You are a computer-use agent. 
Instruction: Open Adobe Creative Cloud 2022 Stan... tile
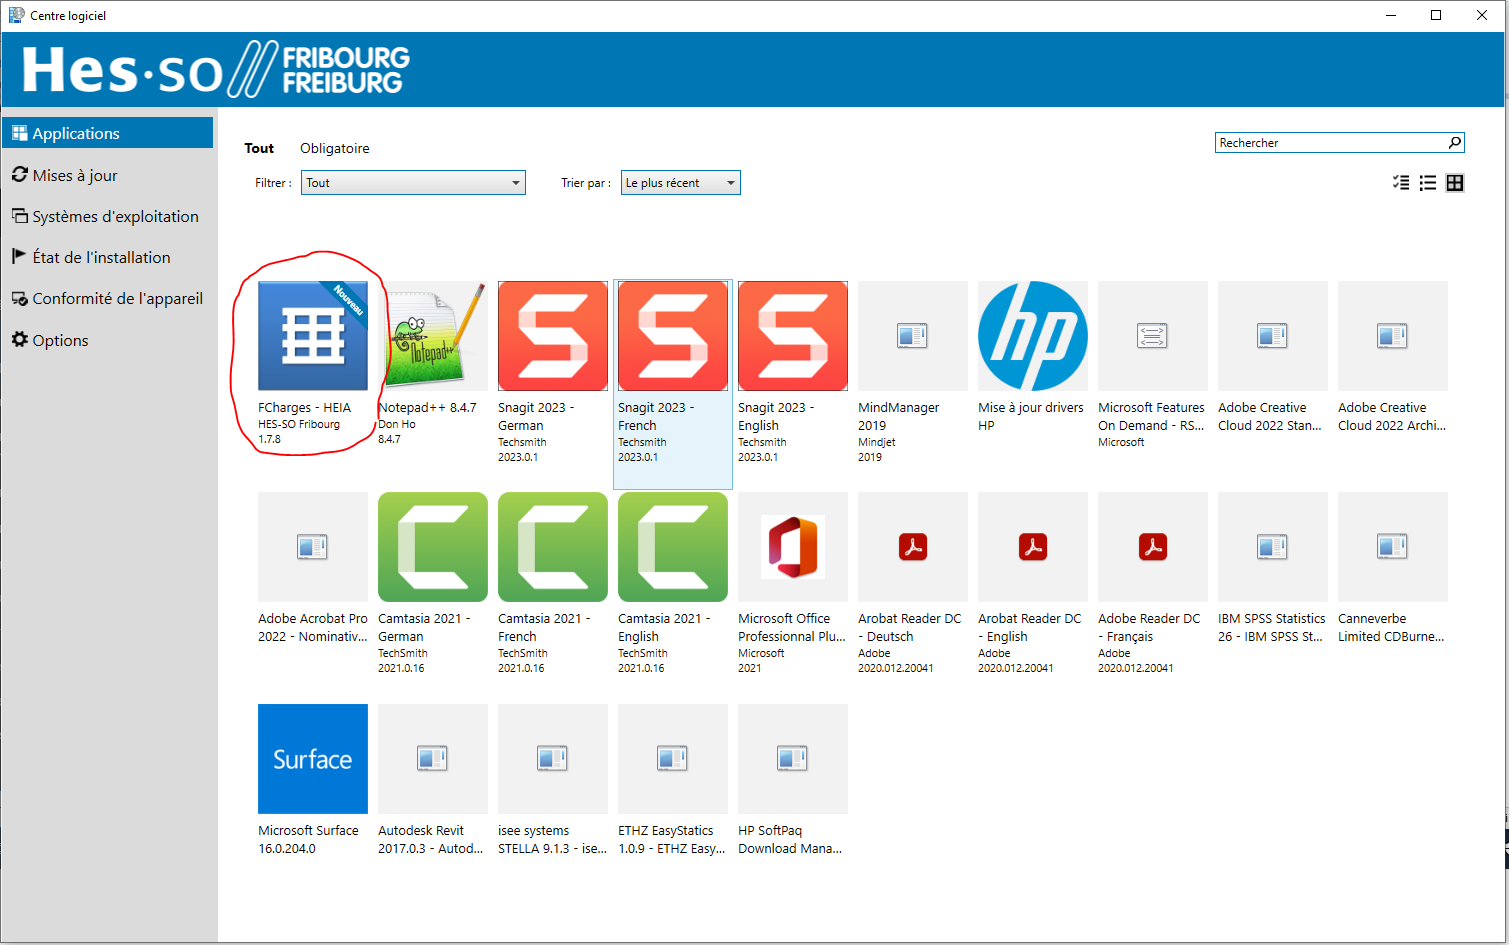[1273, 336]
